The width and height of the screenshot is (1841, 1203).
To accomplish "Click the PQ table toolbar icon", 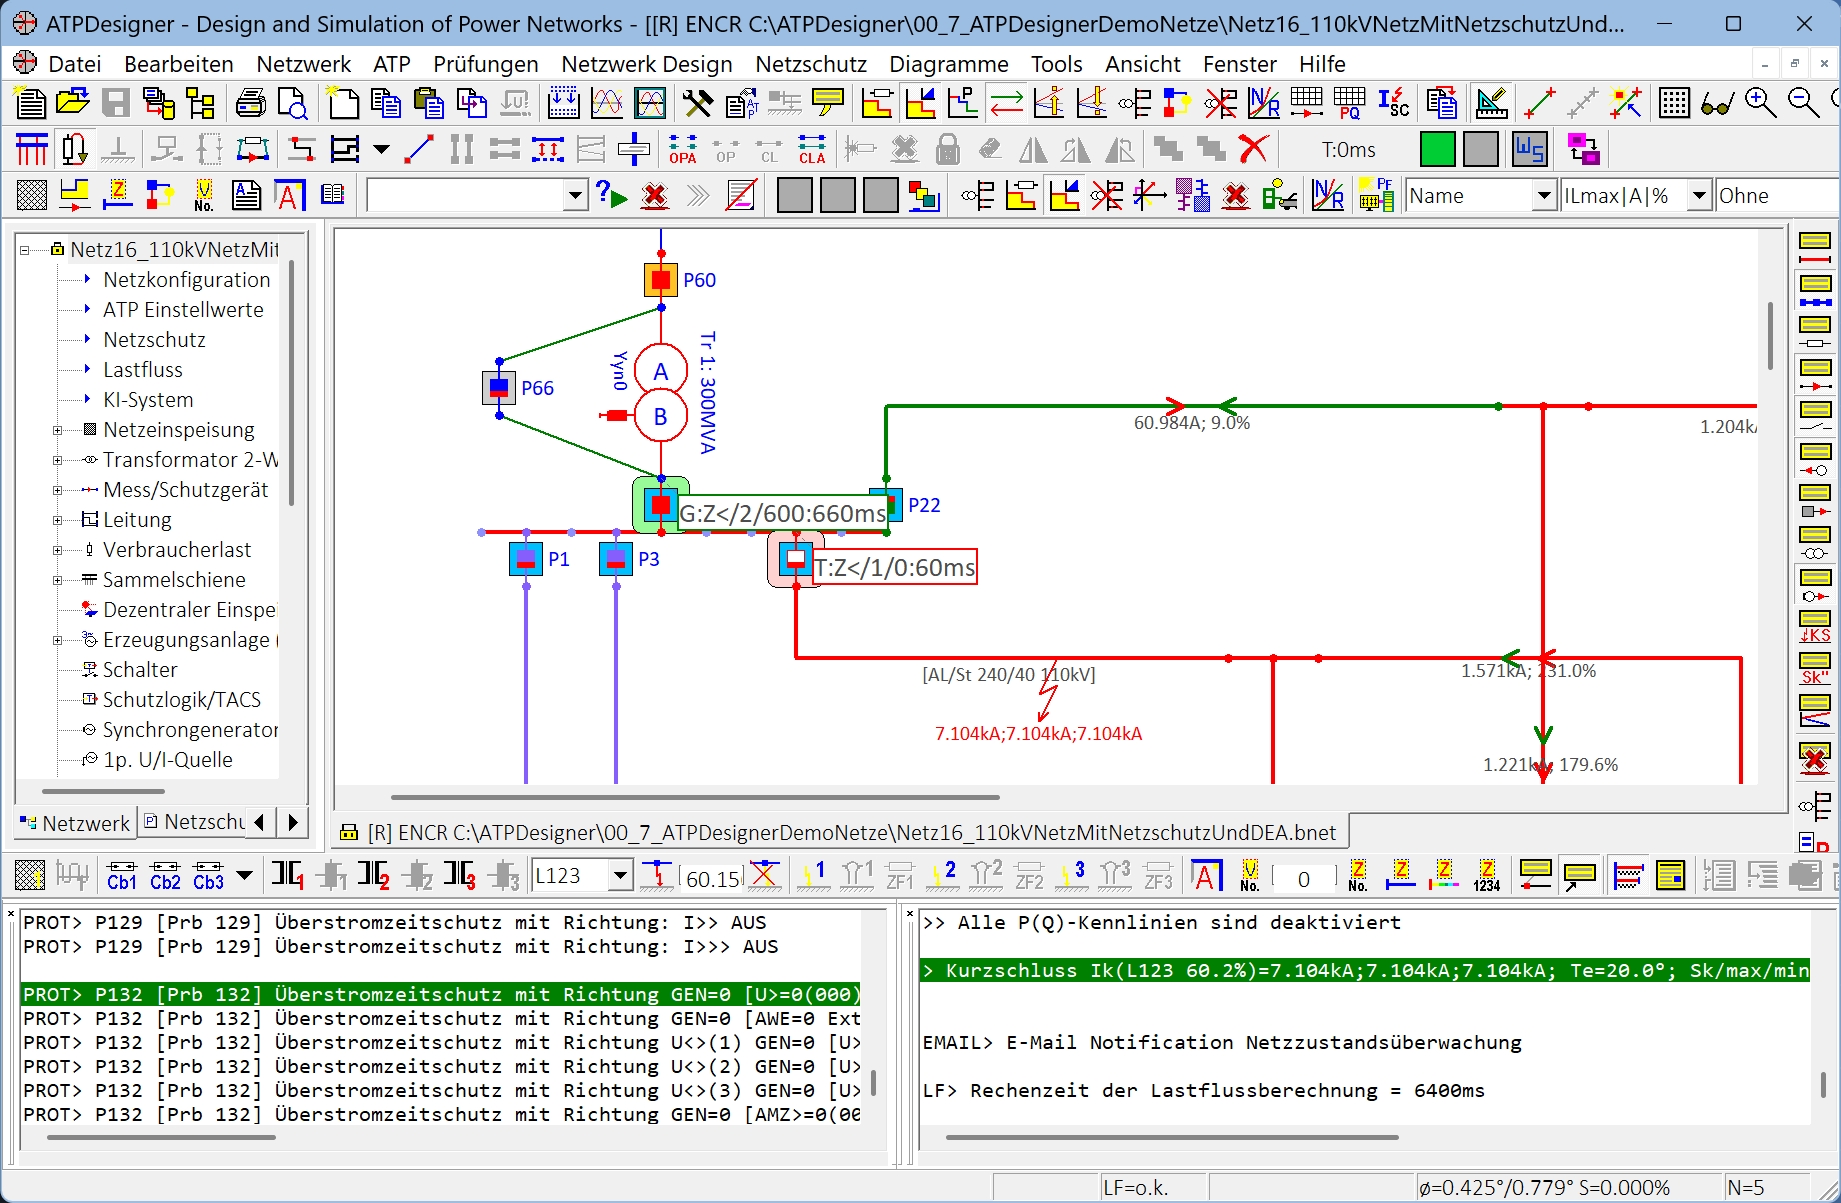I will 1349,103.
